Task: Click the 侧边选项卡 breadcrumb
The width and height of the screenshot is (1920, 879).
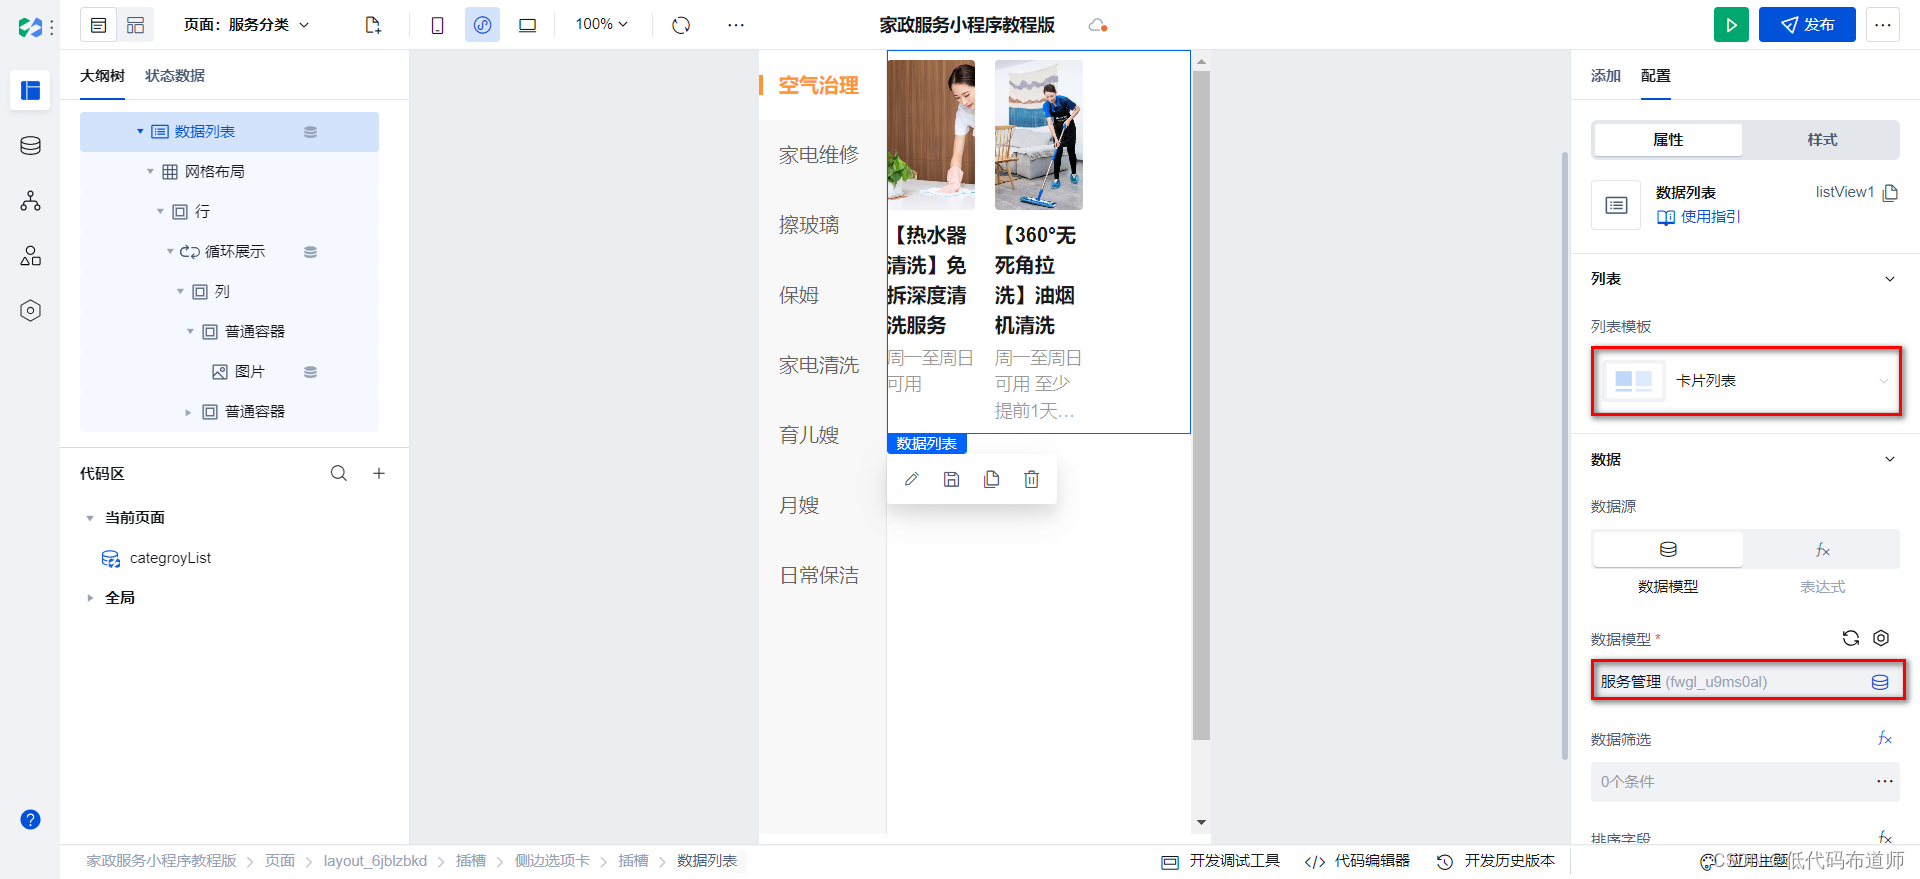Action: [x=552, y=861]
